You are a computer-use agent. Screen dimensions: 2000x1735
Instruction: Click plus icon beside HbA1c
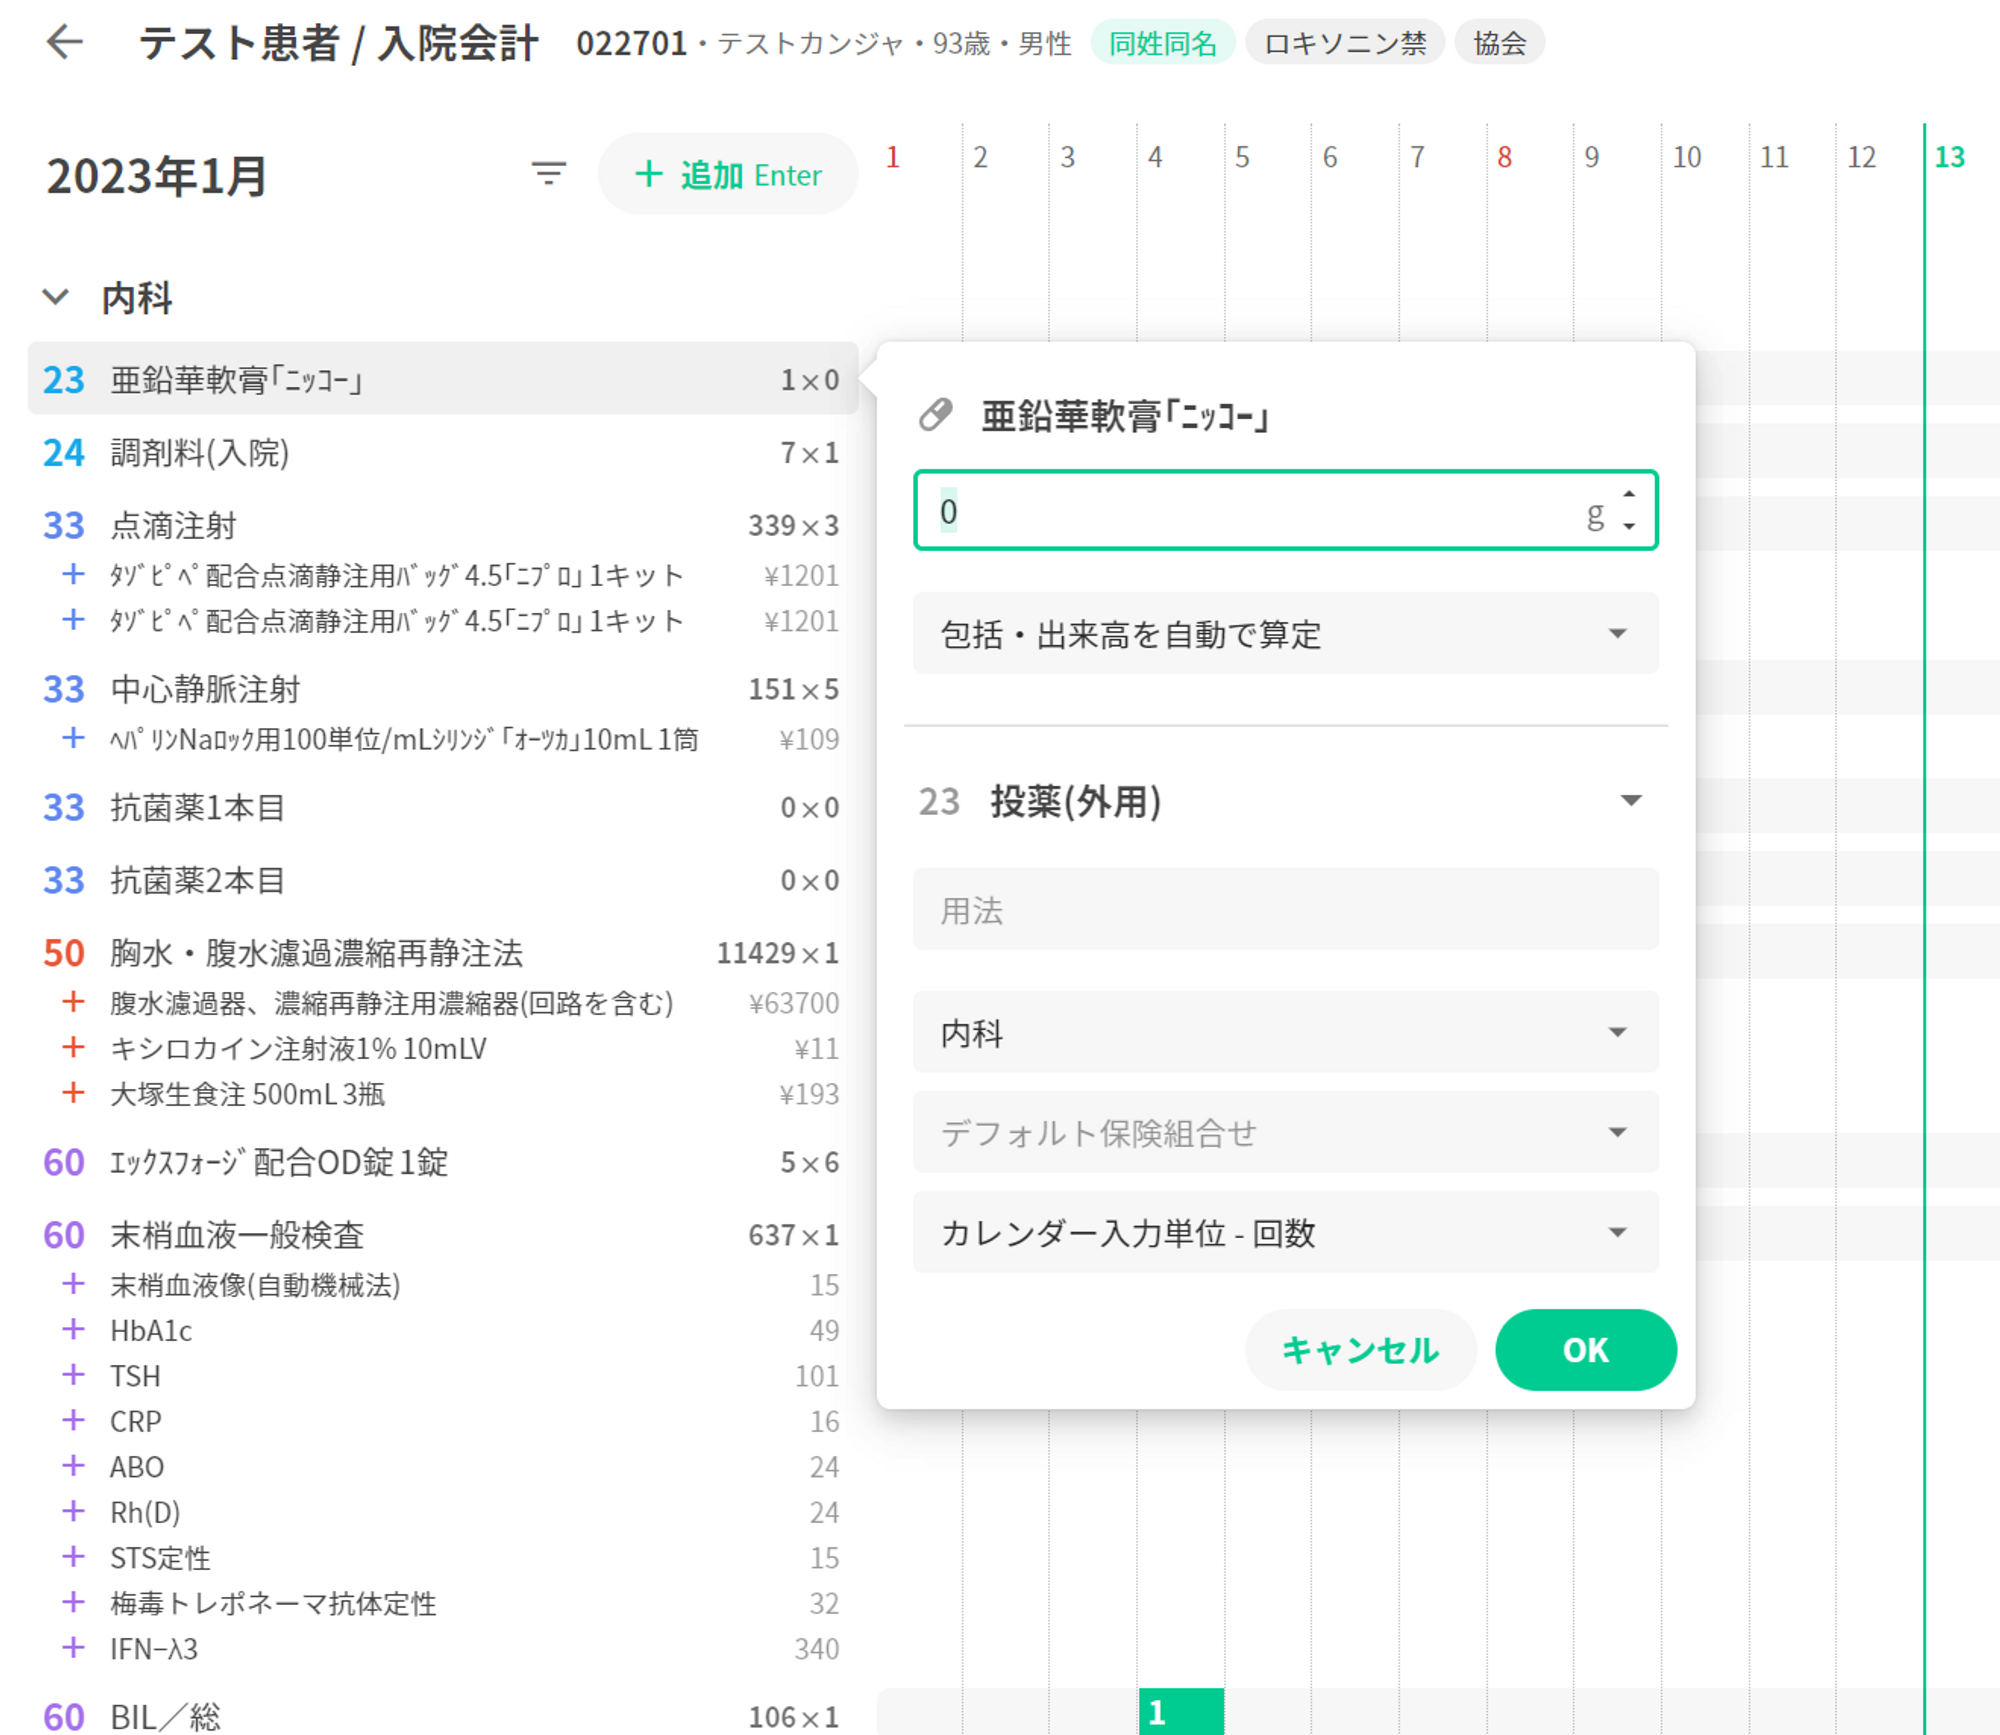(x=73, y=1329)
